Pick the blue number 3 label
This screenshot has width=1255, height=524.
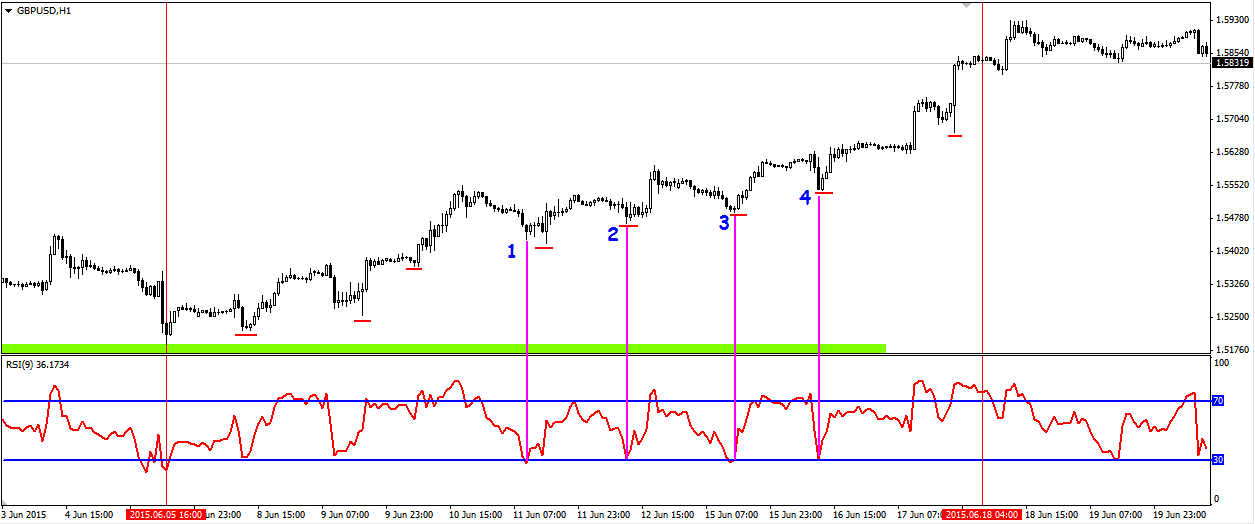tap(724, 223)
